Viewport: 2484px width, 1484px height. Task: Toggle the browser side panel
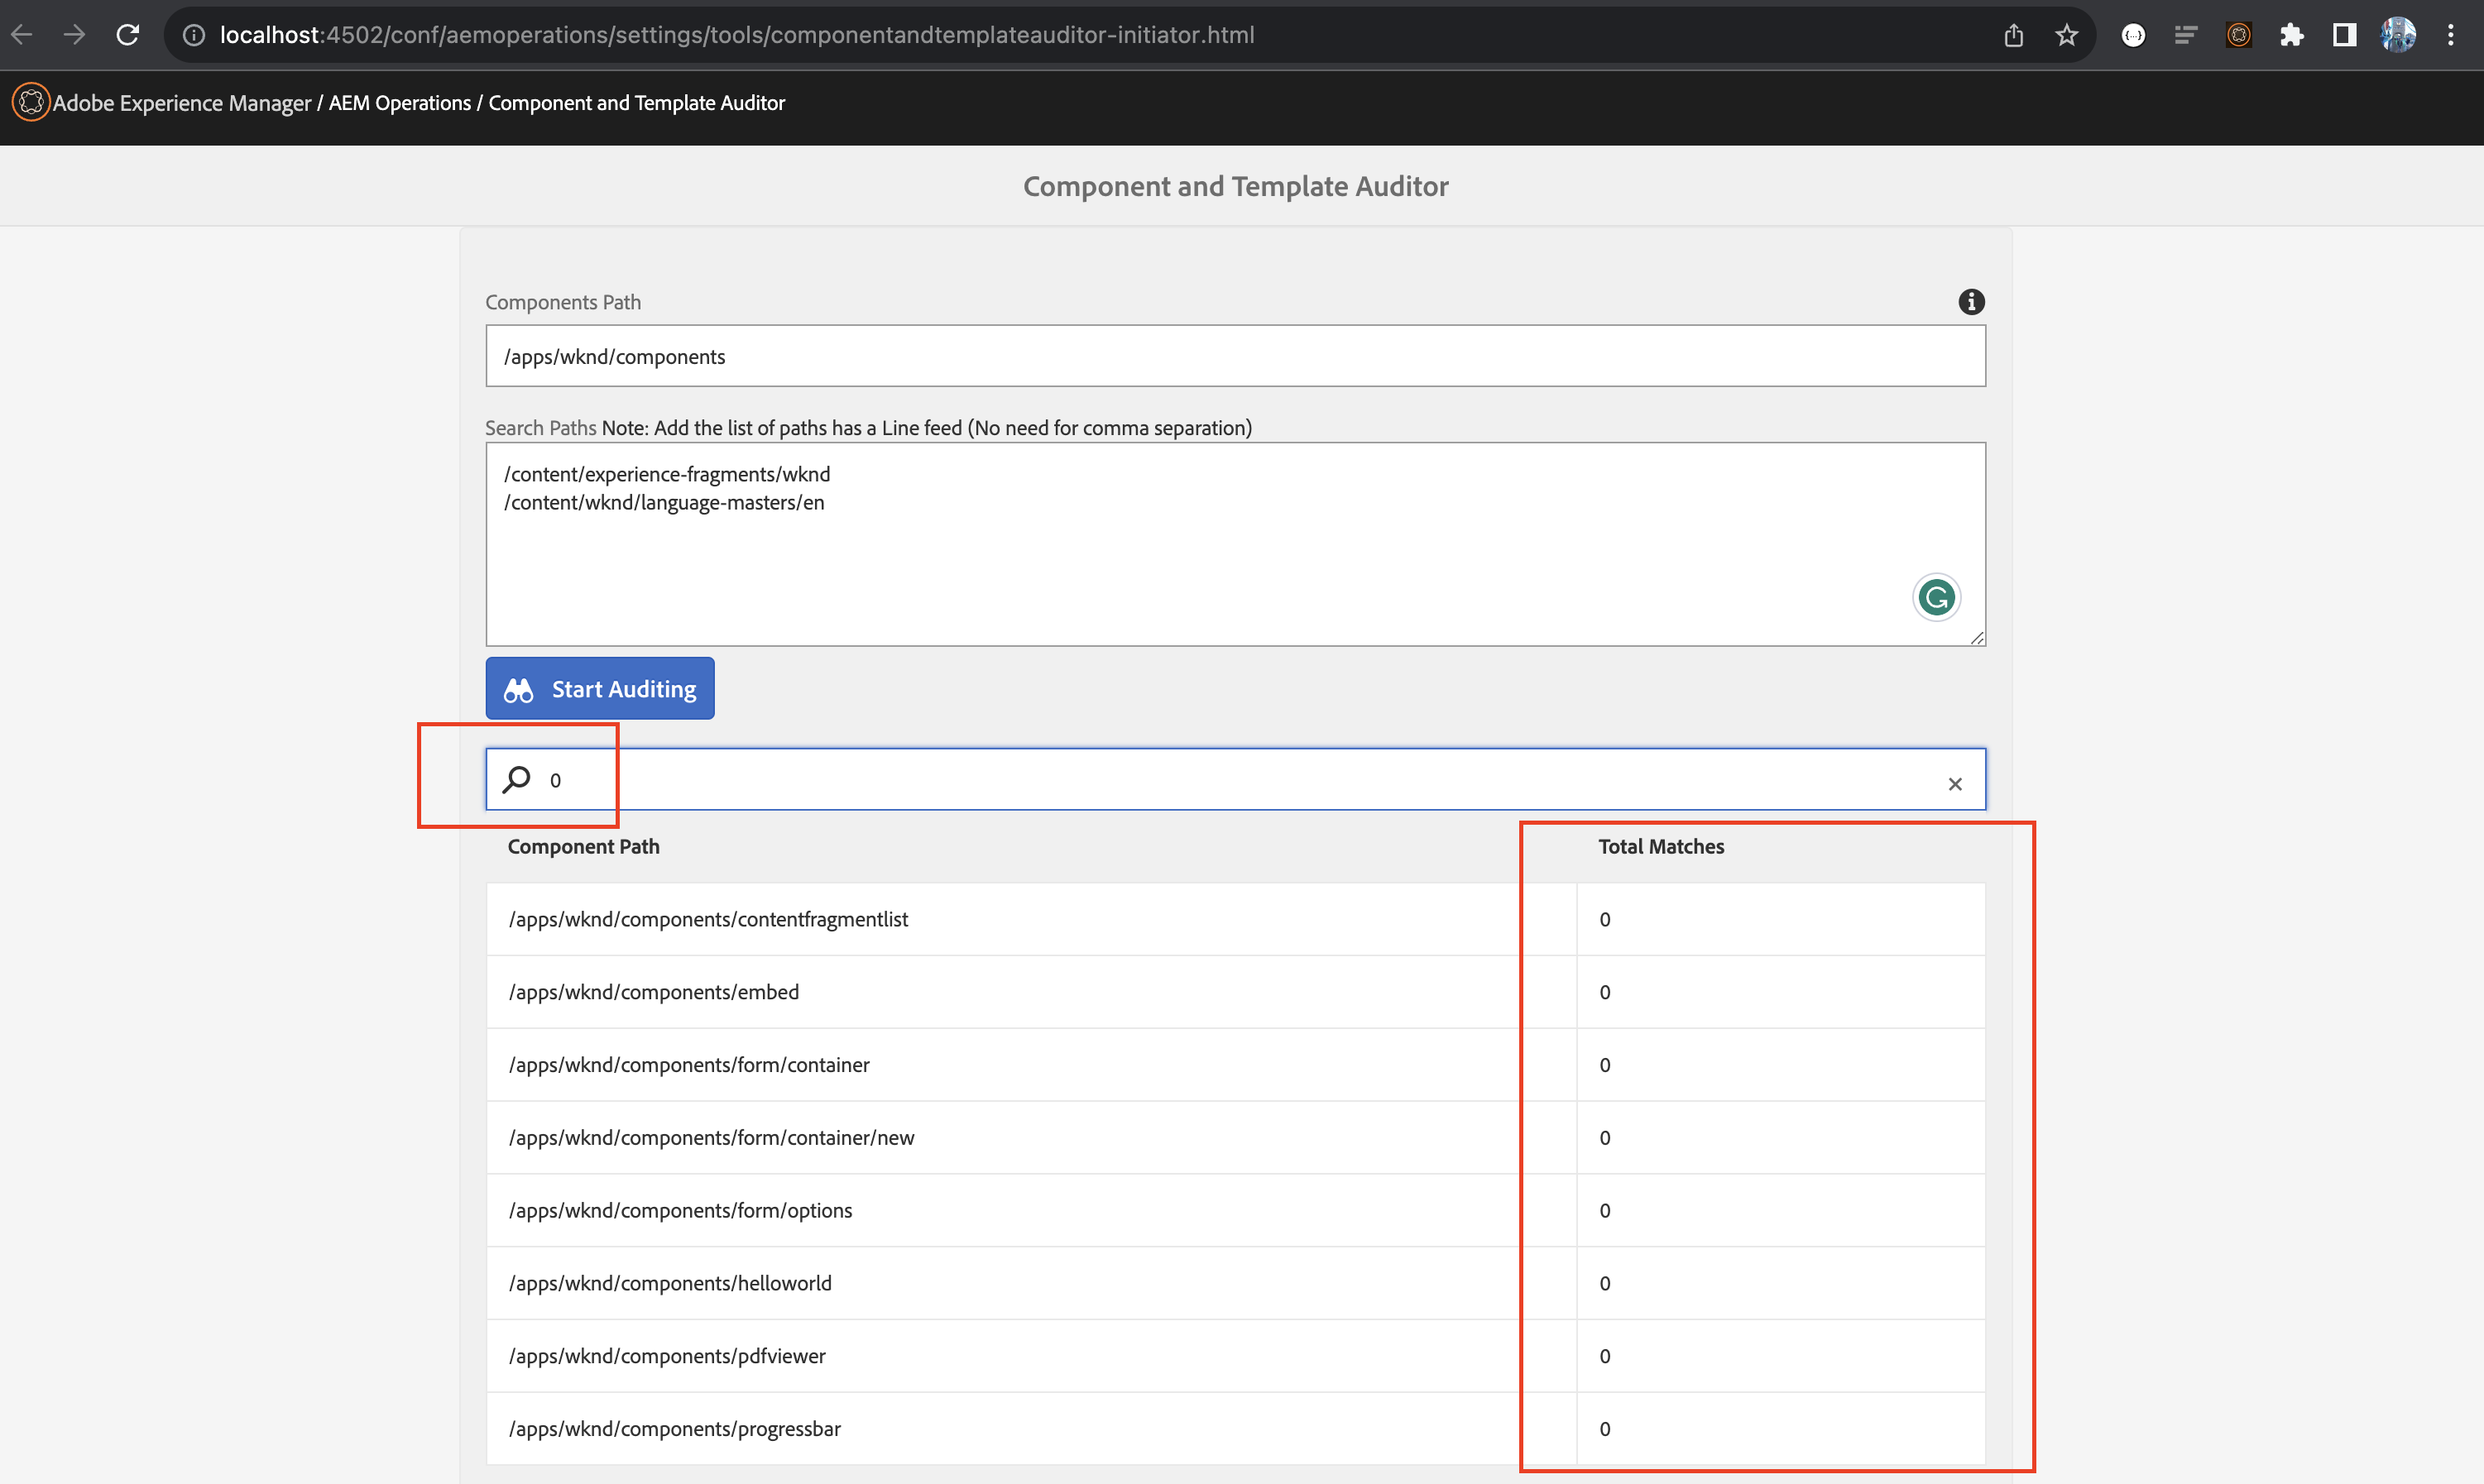[x=2344, y=35]
